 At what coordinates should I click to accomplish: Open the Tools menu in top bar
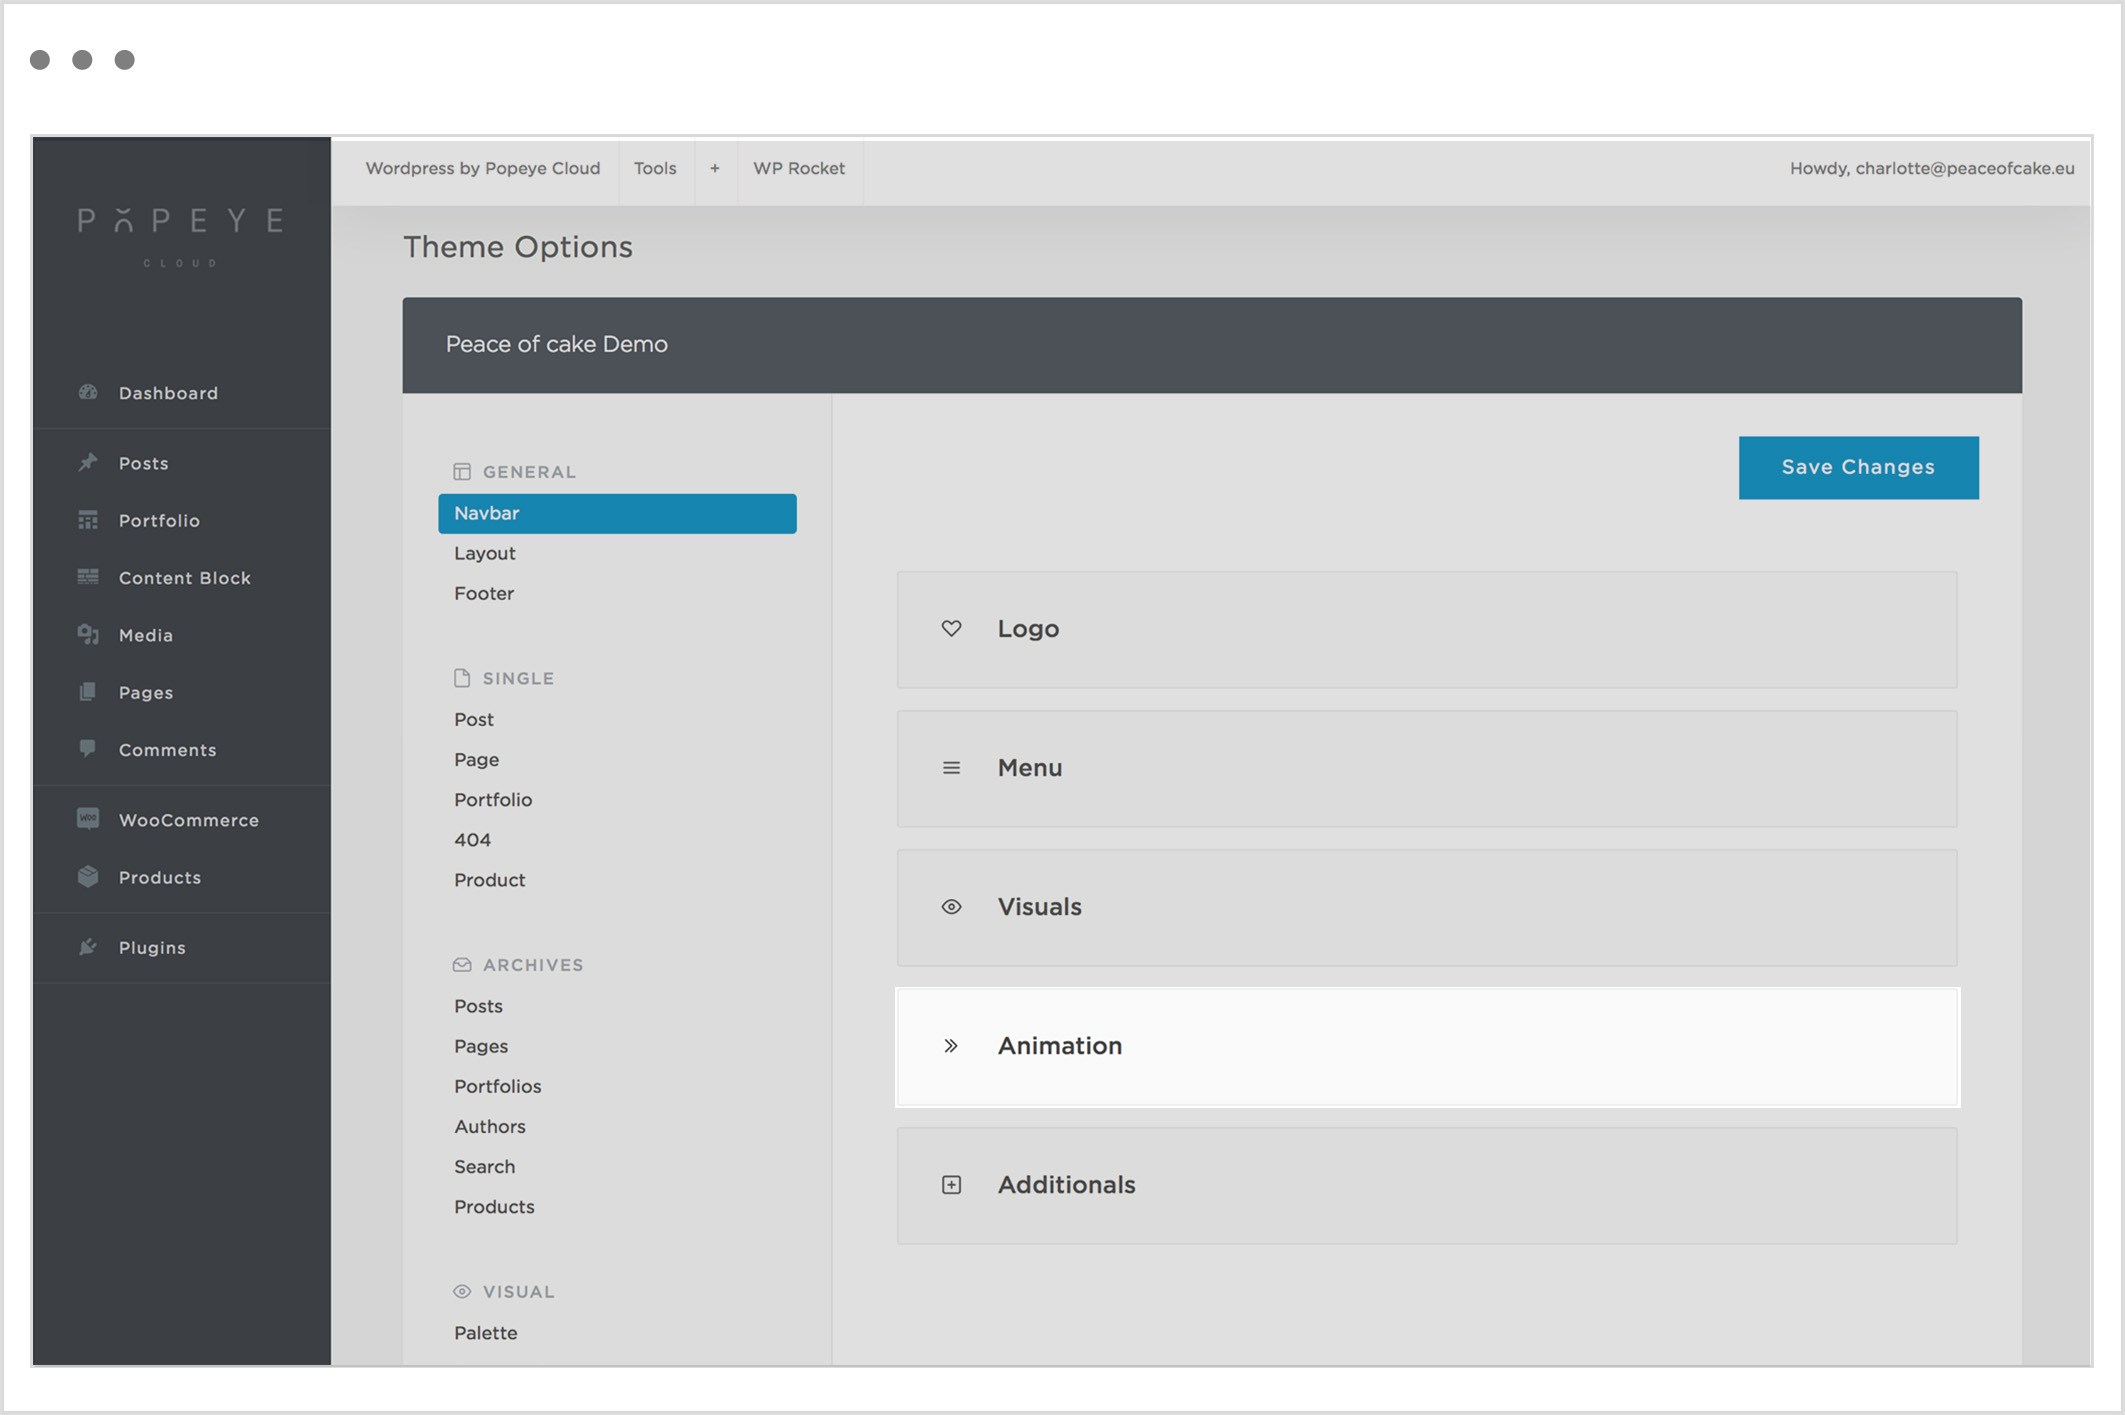(x=655, y=168)
